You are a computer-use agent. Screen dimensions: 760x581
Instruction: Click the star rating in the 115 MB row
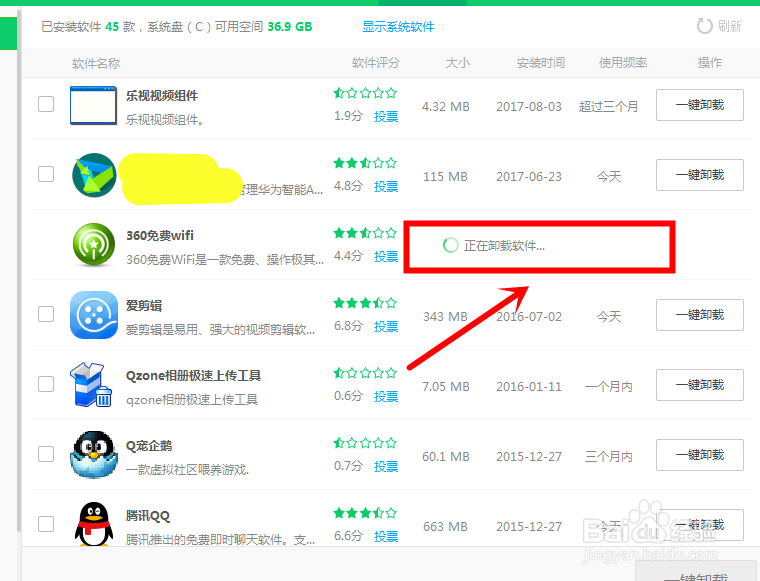(365, 163)
